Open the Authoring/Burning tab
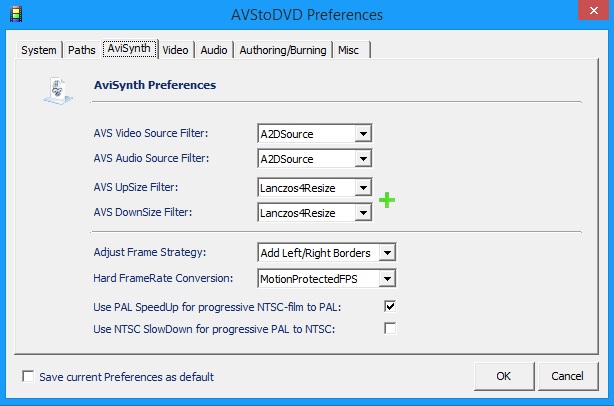 click(283, 50)
